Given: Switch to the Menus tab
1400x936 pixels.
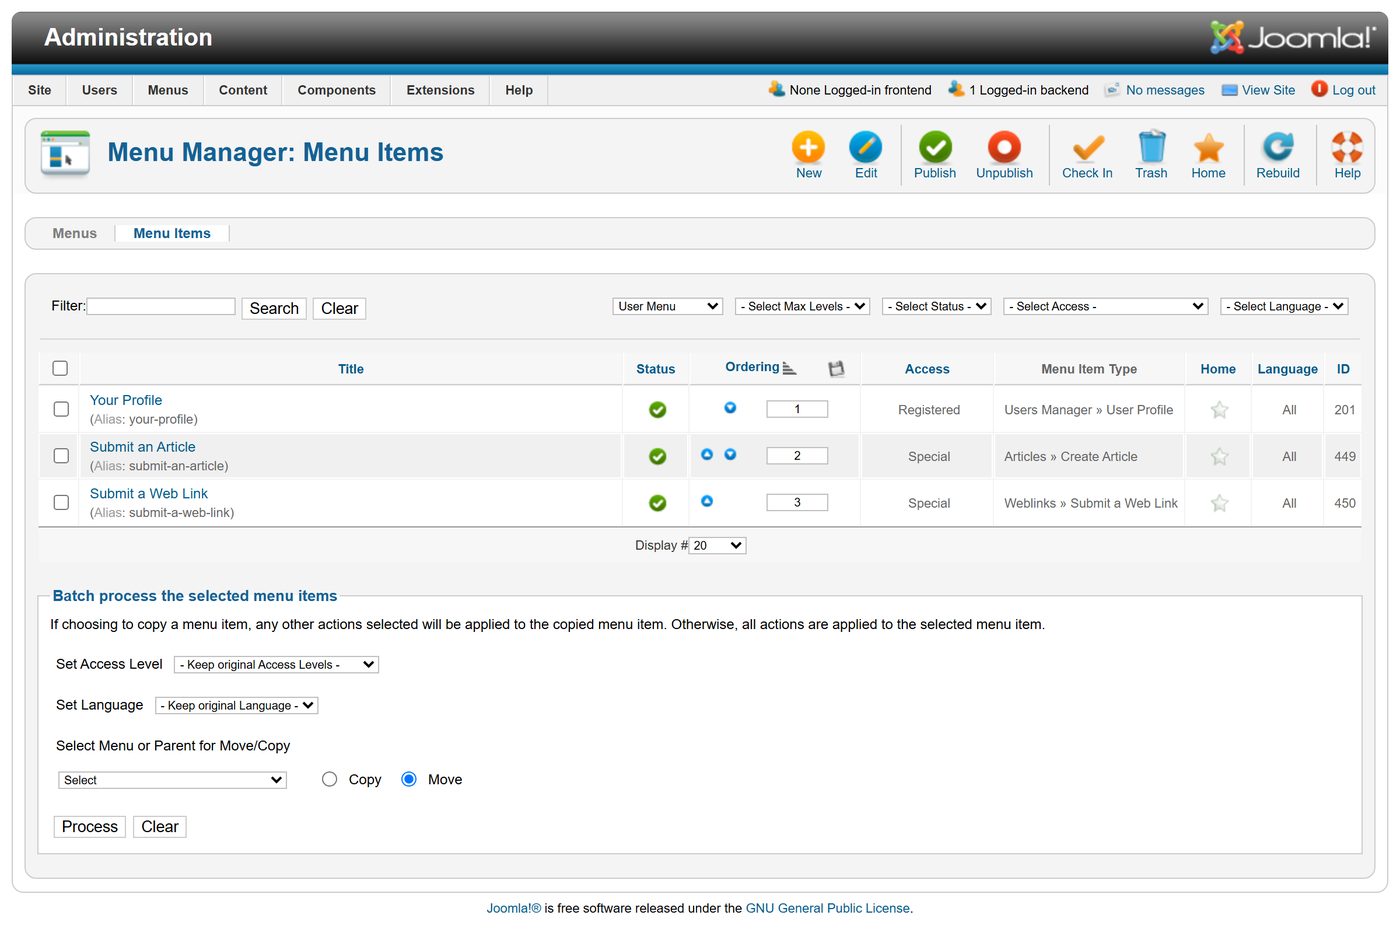Looking at the screenshot, I should pos(74,233).
